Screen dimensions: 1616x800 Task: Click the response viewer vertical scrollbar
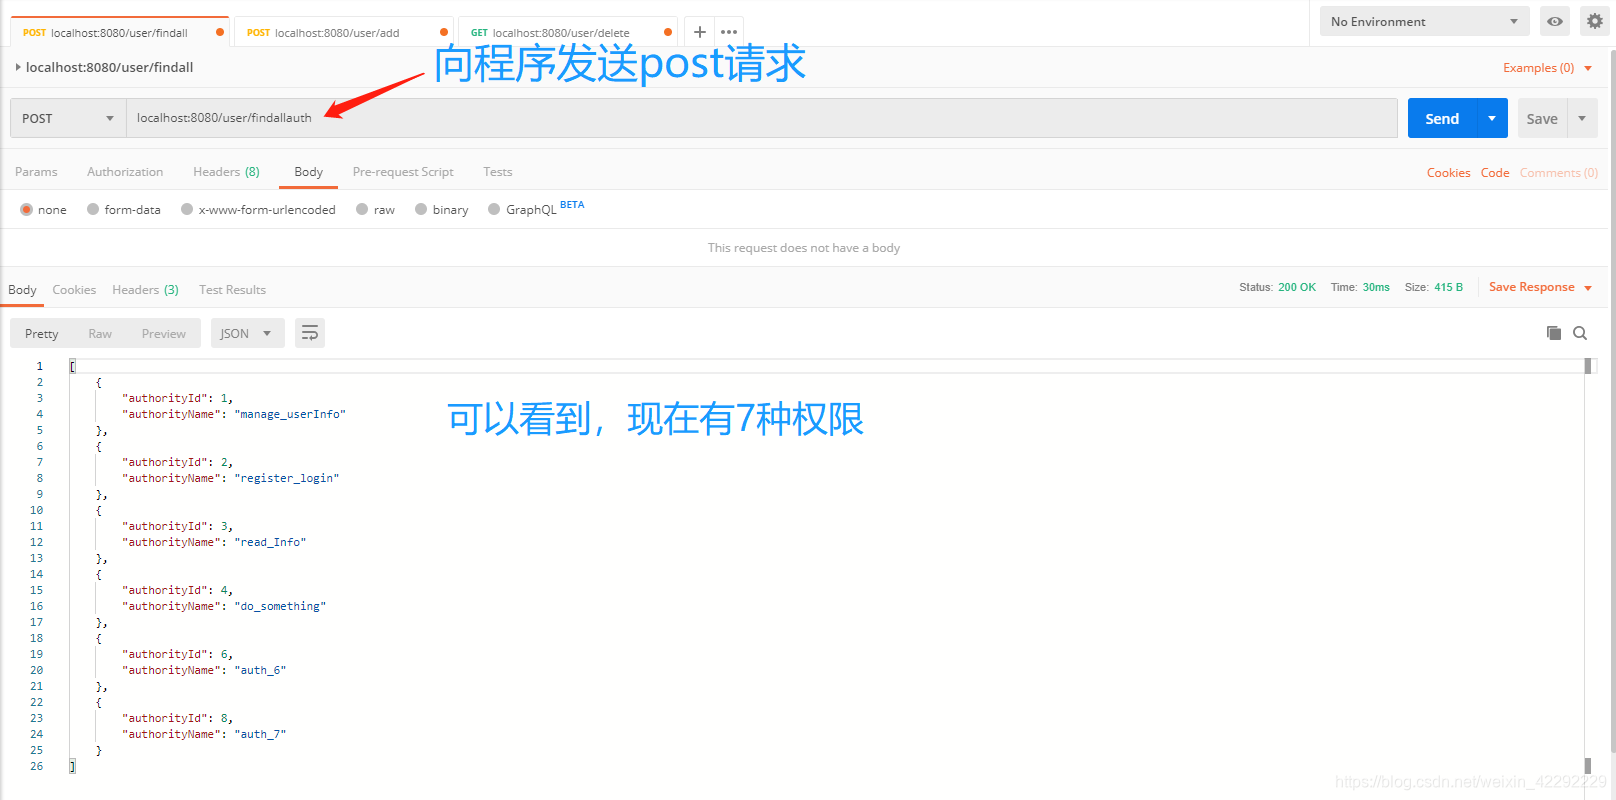tap(1588, 565)
